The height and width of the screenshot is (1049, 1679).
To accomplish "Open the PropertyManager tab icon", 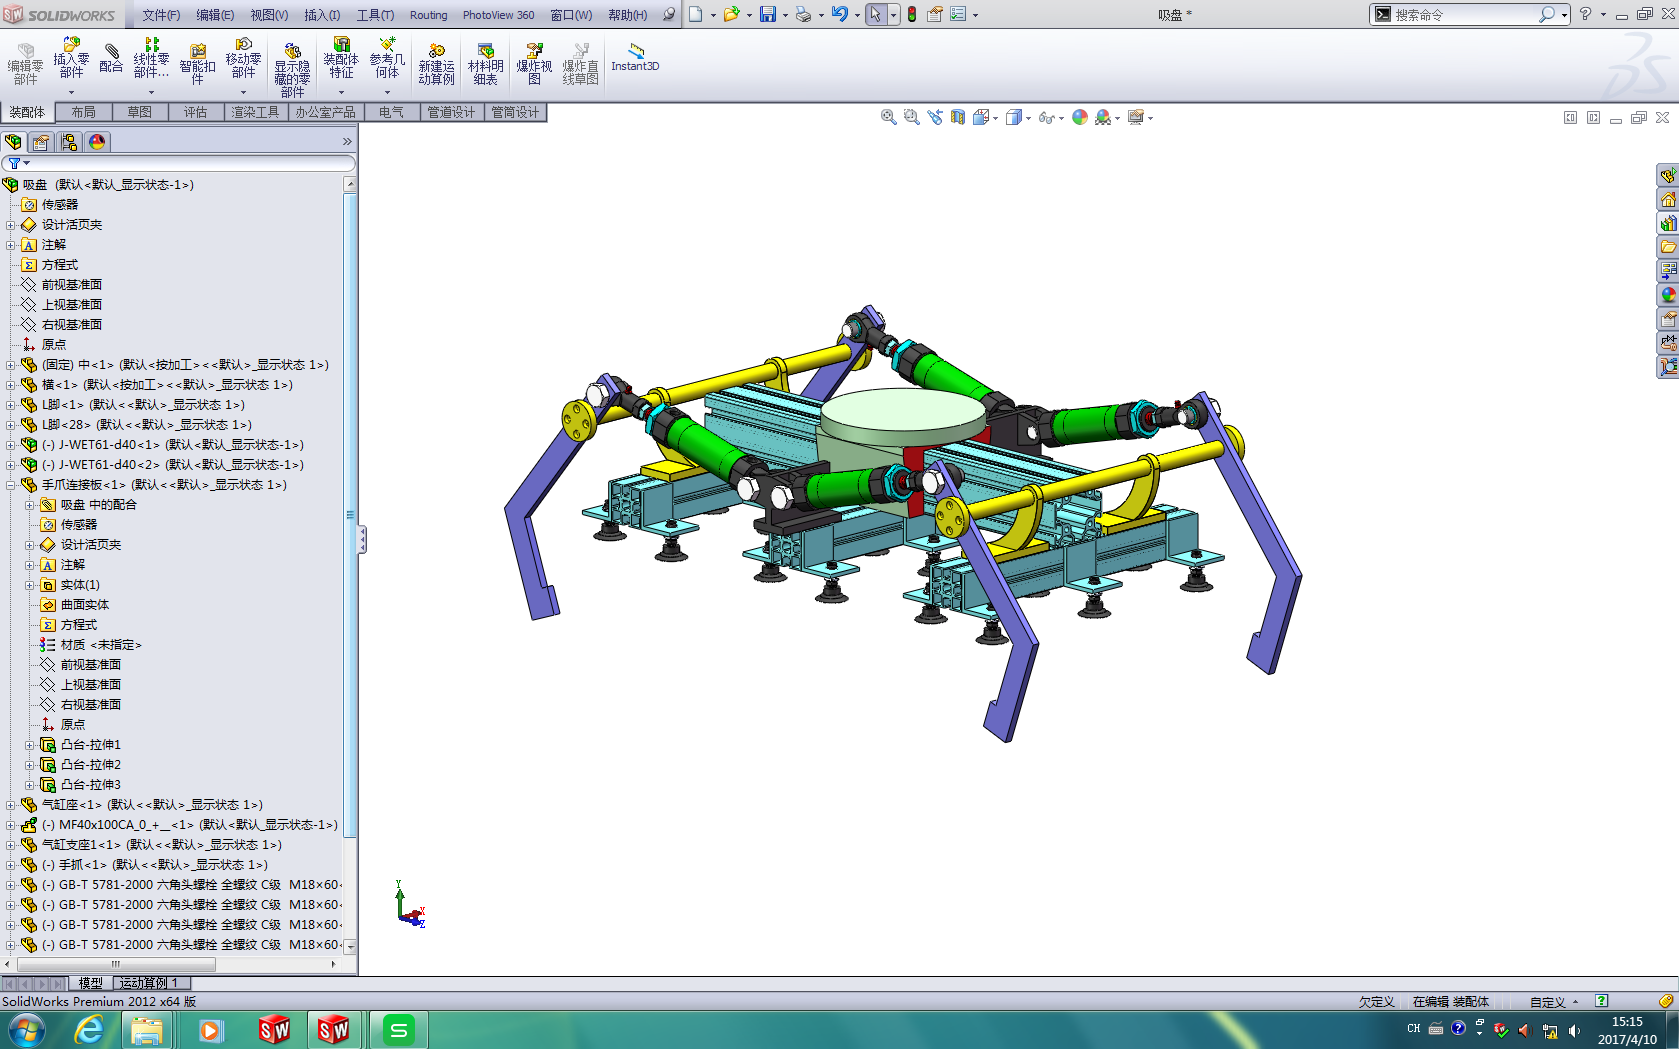I will (41, 142).
